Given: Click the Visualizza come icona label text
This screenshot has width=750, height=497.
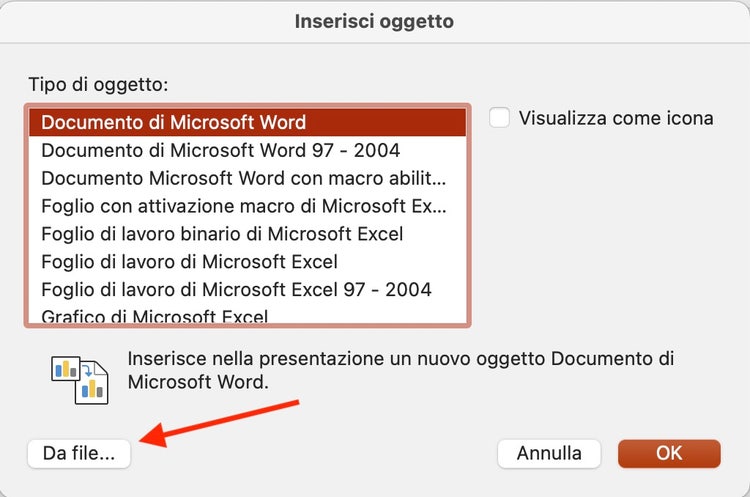Looking at the screenshot, I should [x=616, y=118].
